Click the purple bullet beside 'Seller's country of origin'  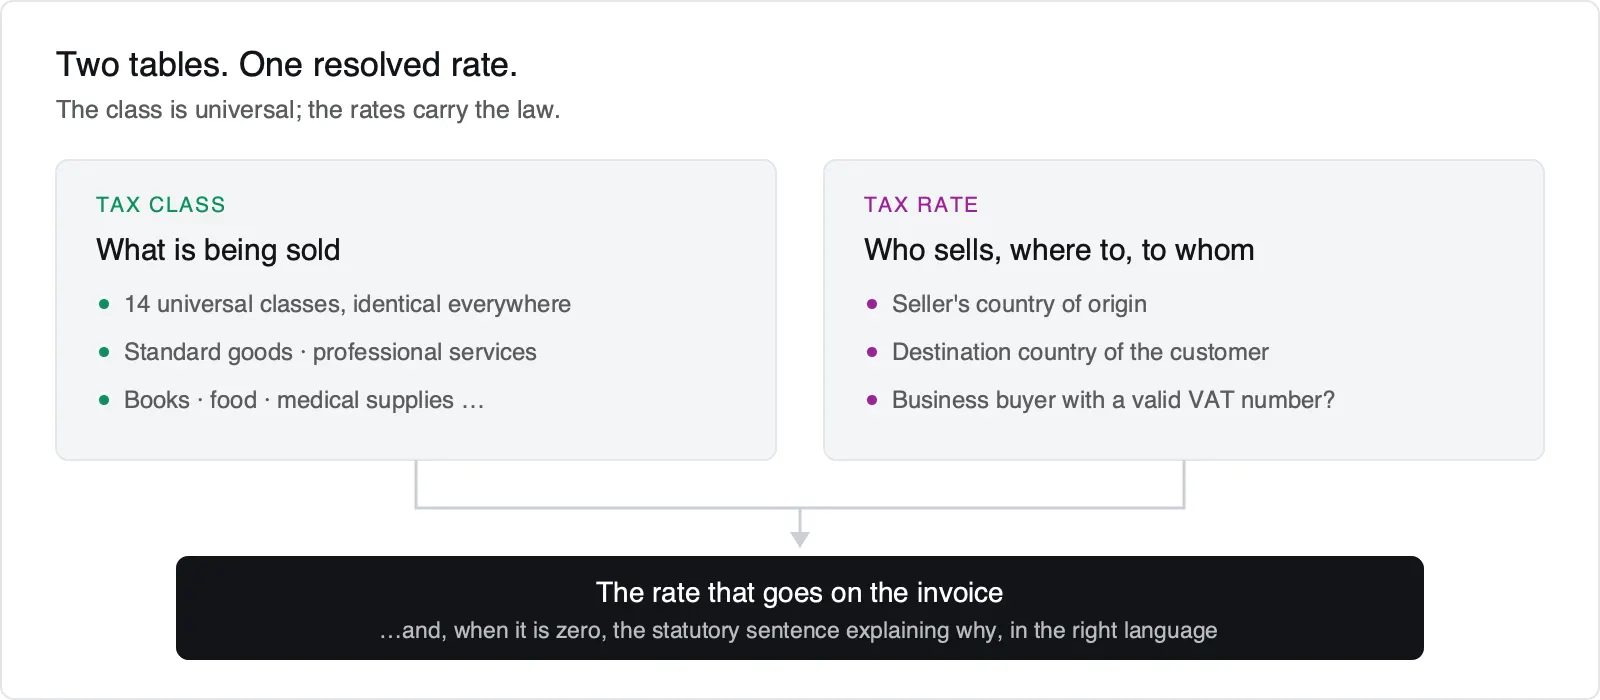coord(872,304)
